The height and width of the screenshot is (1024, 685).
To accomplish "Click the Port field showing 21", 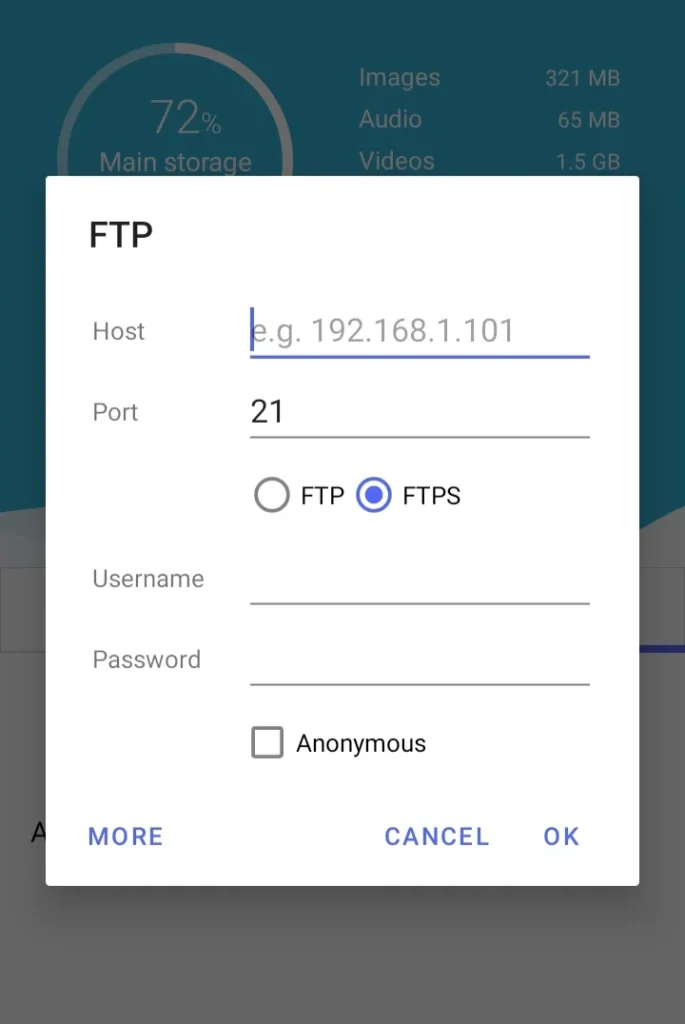I will (418, 411).
